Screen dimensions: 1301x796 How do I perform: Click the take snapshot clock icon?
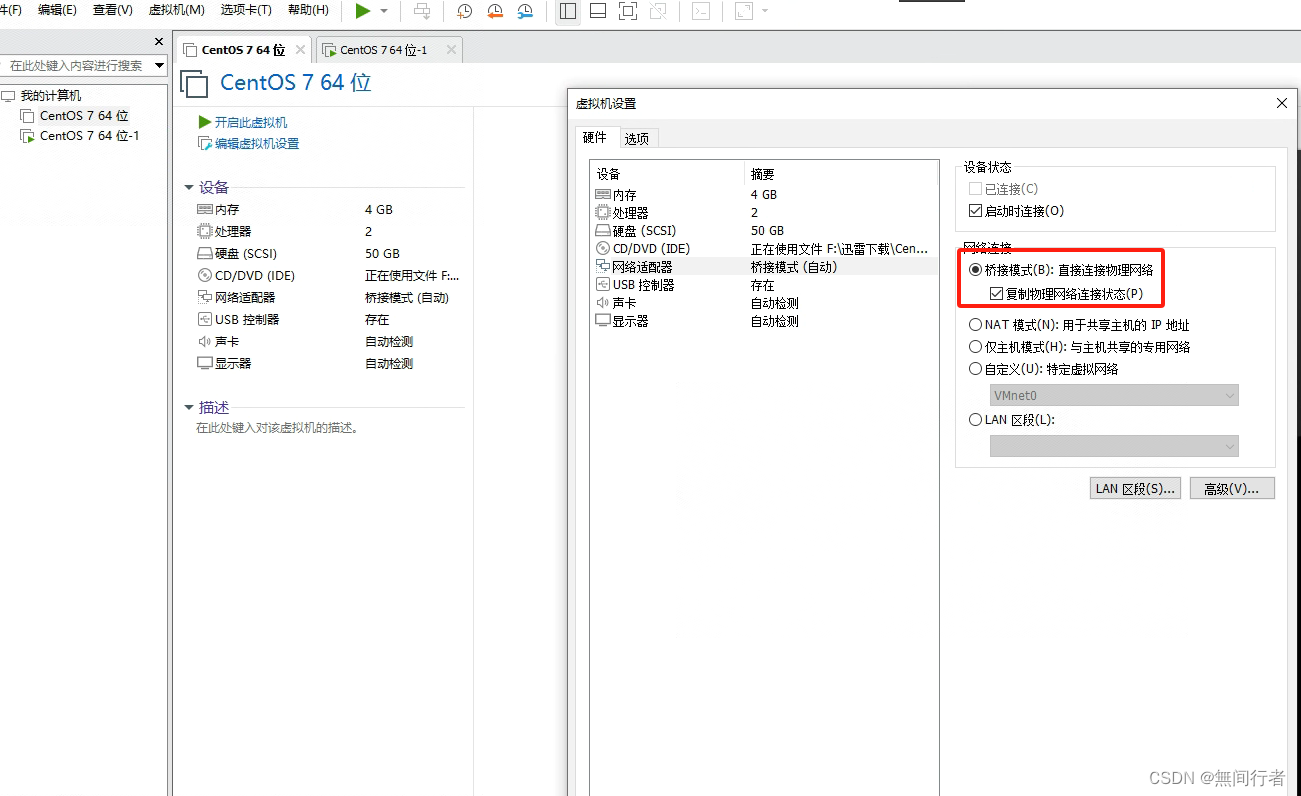point(465,11)
